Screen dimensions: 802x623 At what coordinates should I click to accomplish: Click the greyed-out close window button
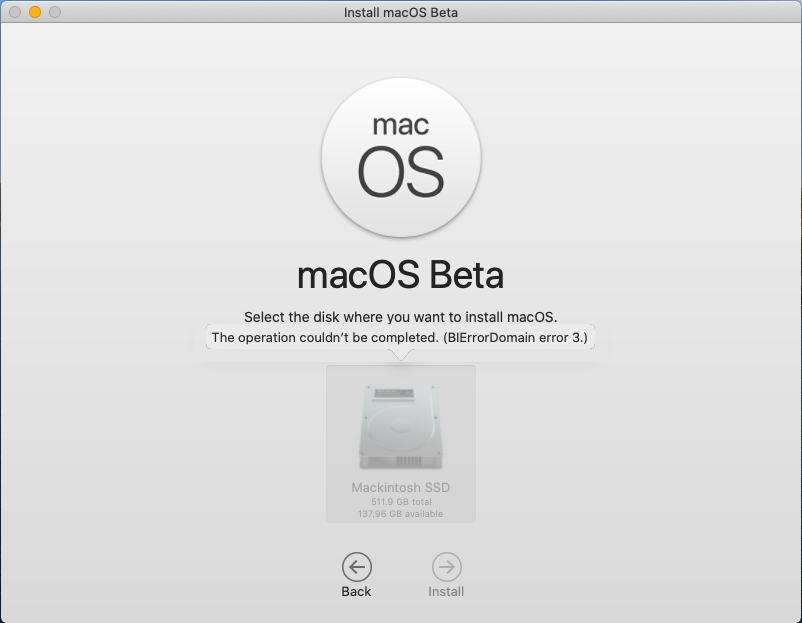click(15, 12)
